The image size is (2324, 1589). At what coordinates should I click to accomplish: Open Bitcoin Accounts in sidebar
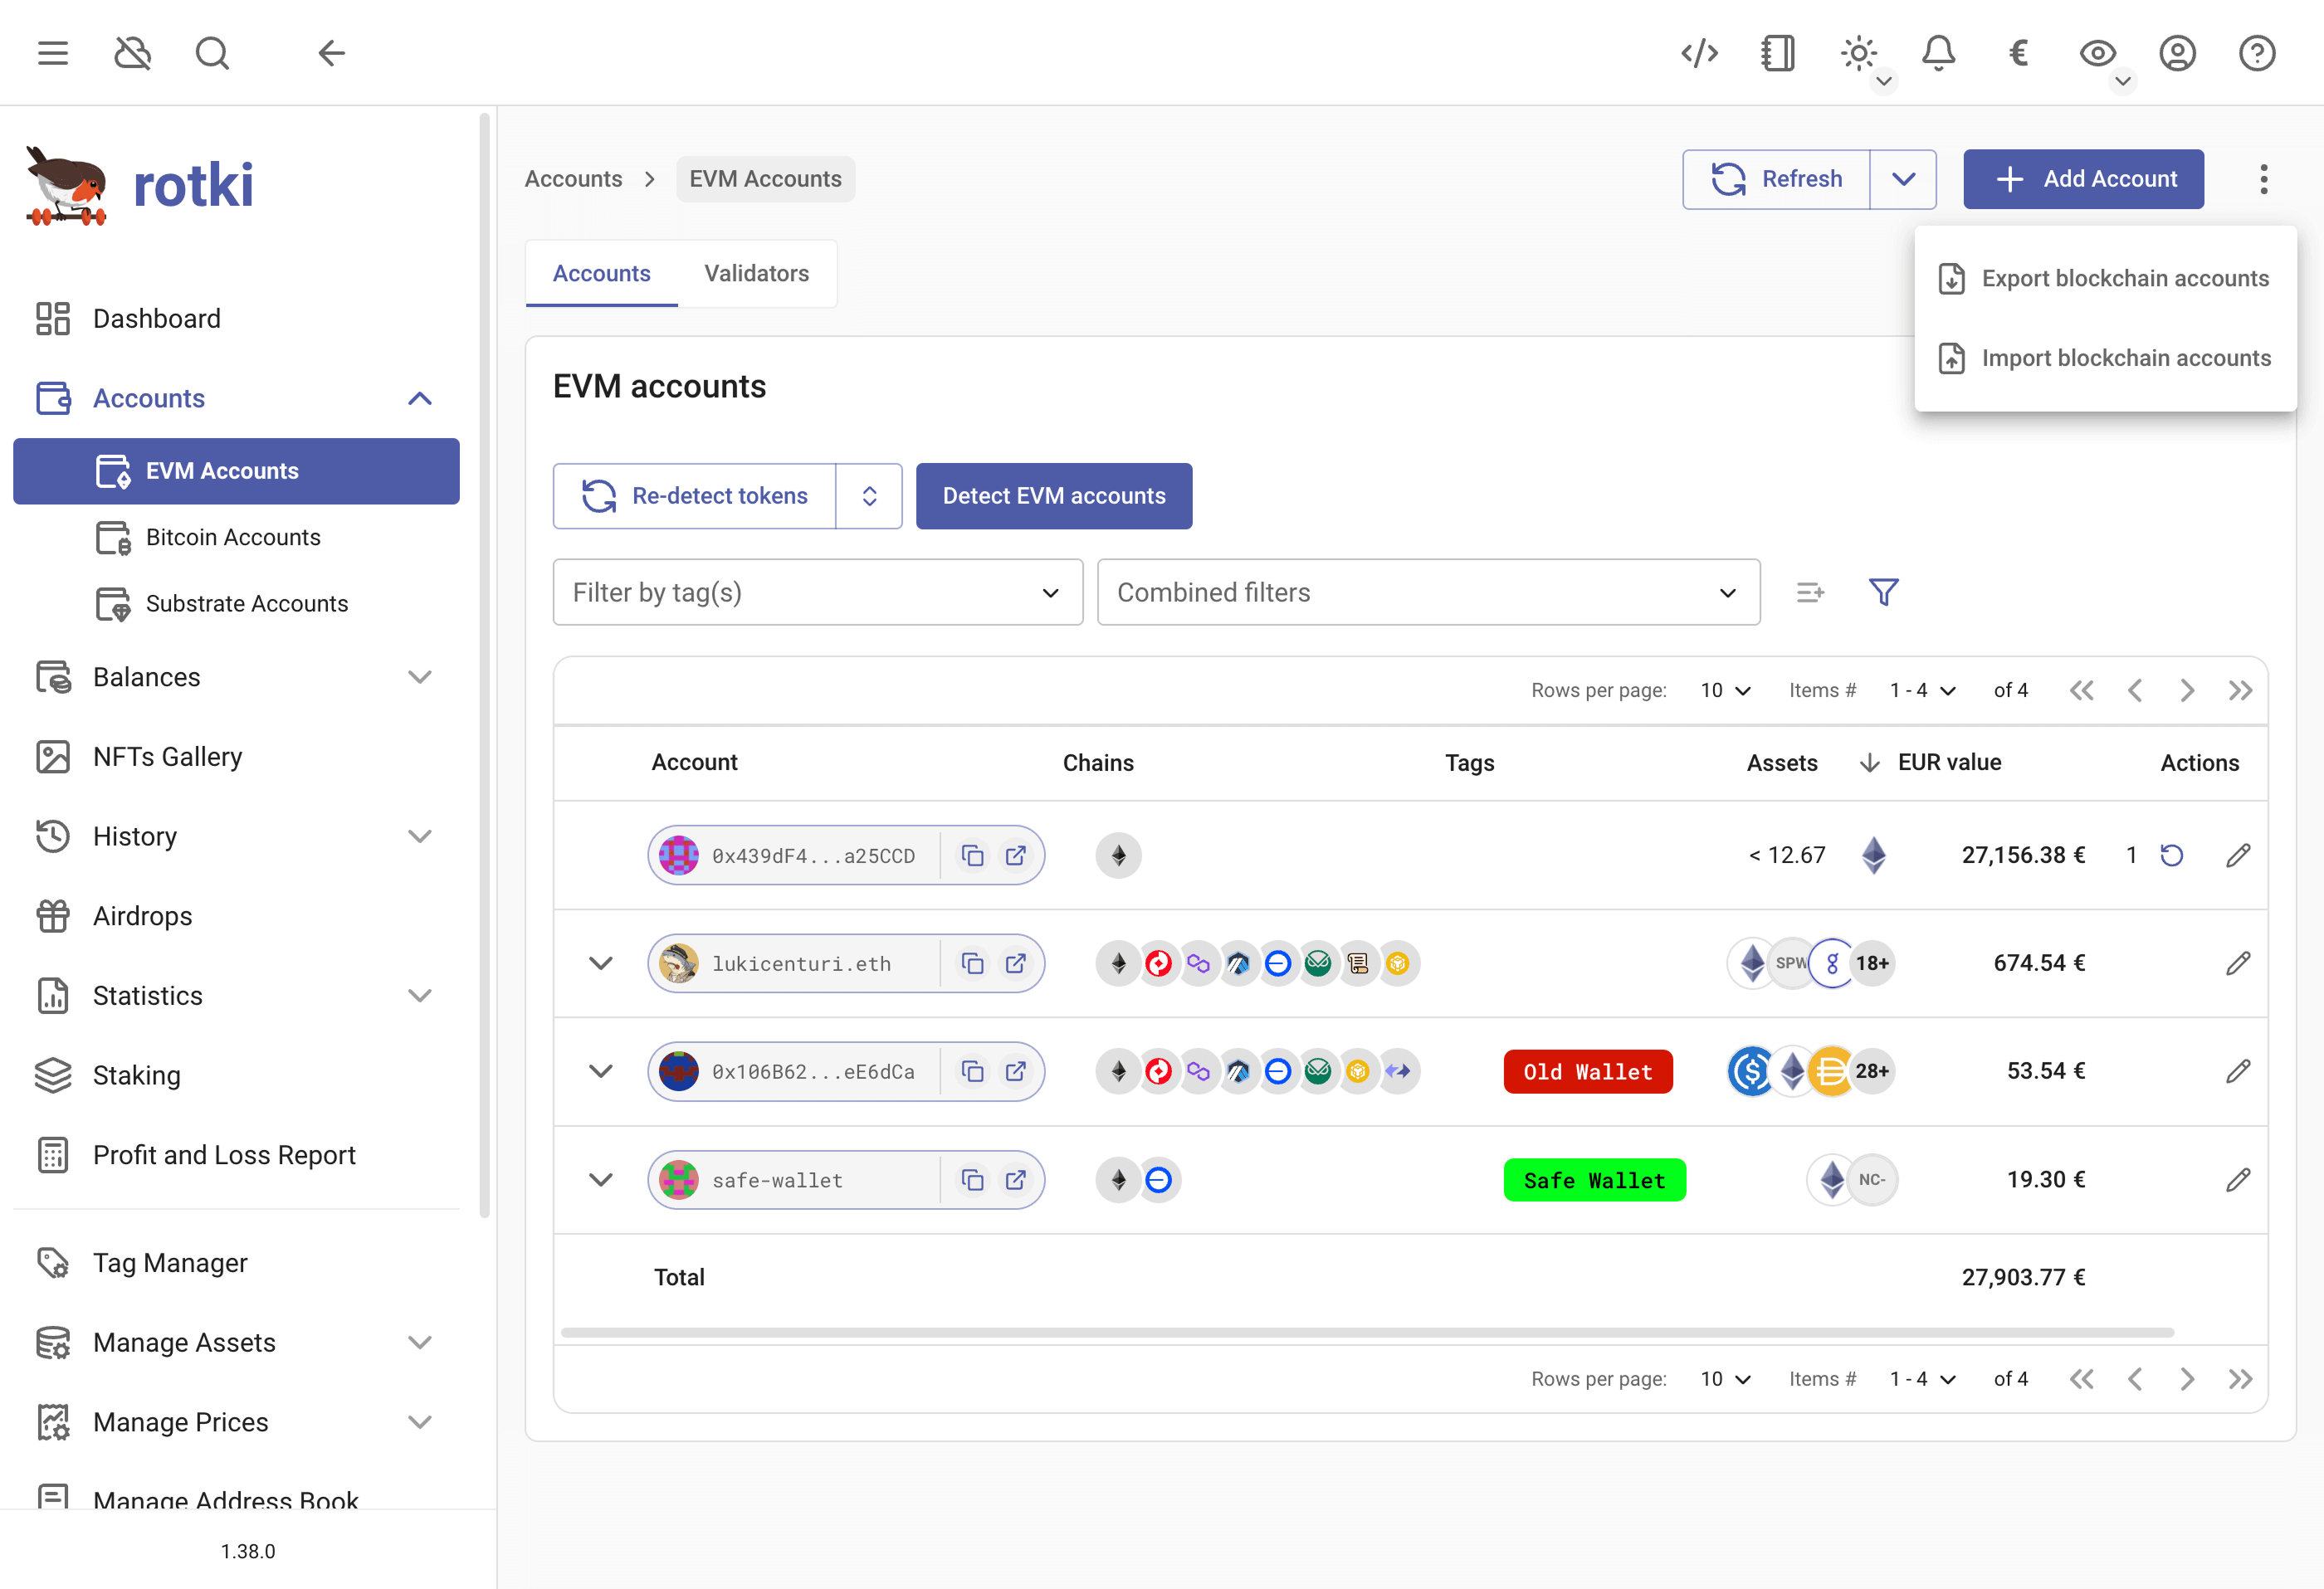coord(236,537)
